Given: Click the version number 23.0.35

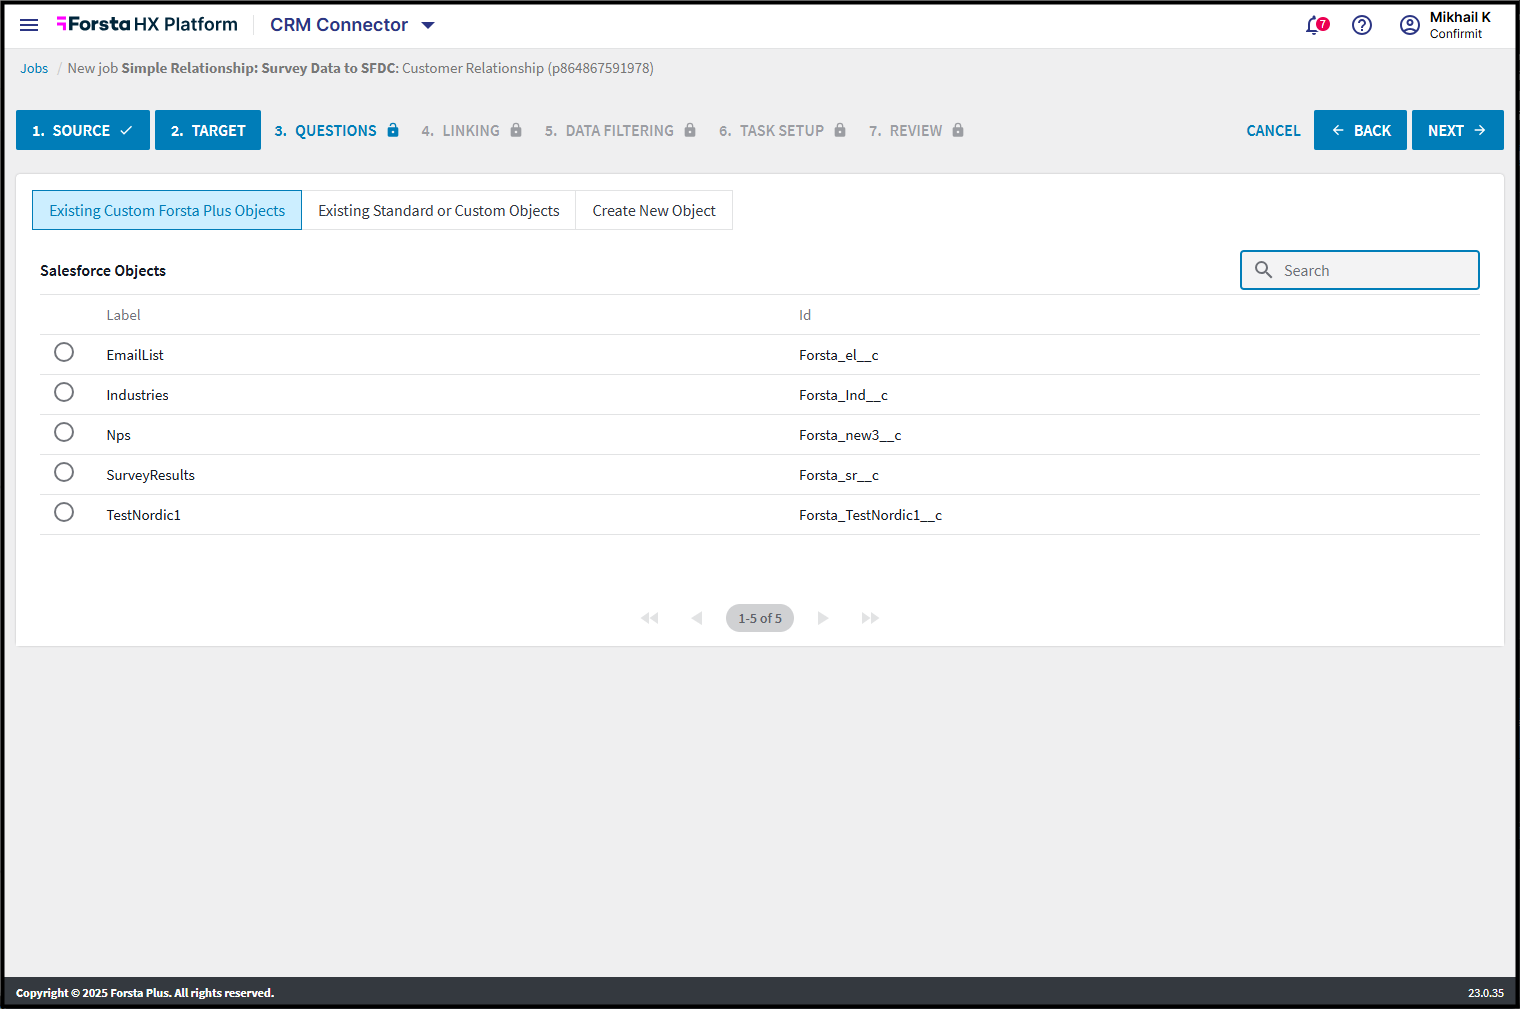Looking at the screenshot, I should [1486, 993].
